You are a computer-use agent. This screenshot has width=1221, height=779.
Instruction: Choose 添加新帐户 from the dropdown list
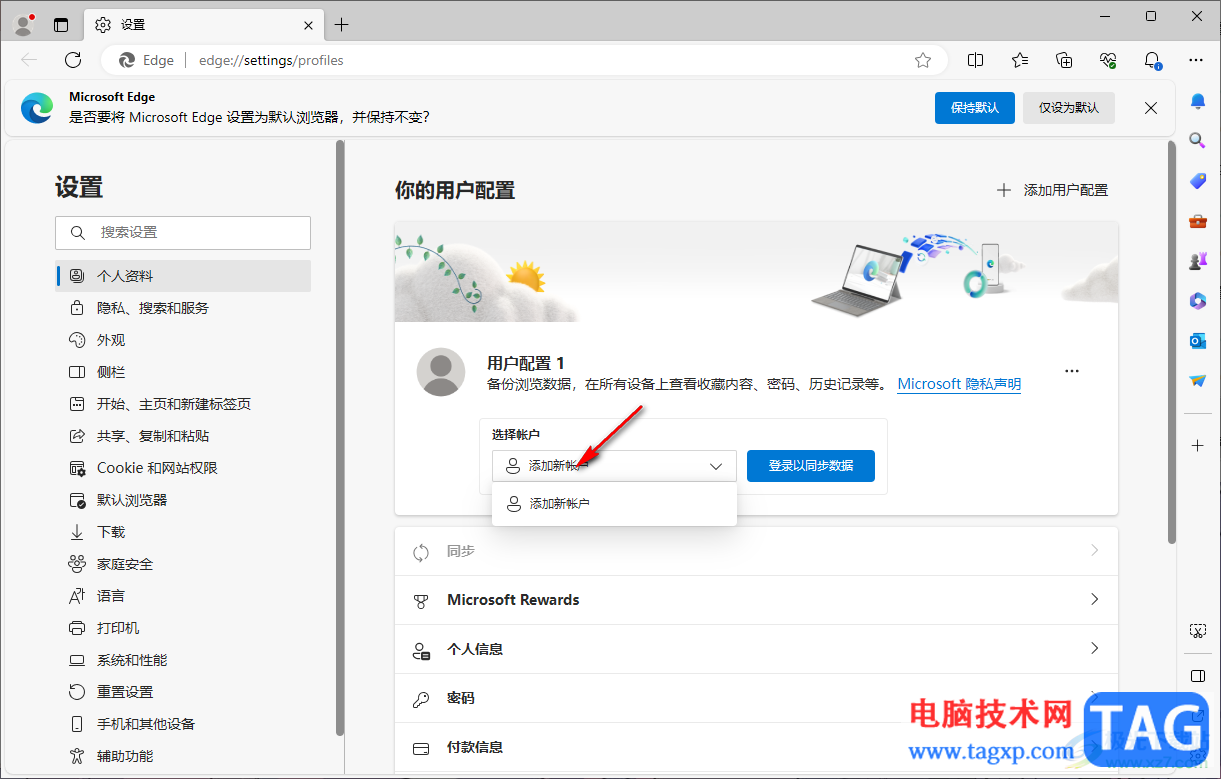coord(614,504)
